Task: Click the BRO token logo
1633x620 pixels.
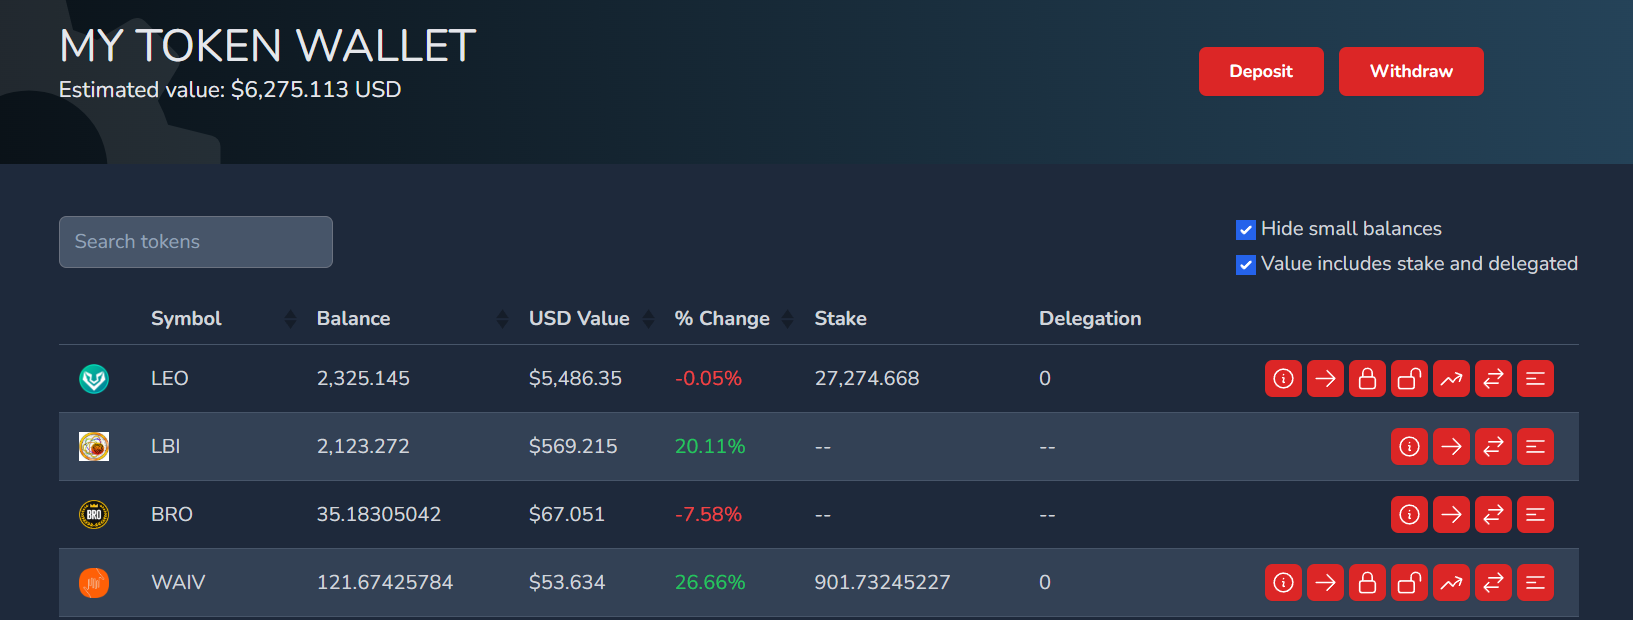Action: [x=94, y=515]
